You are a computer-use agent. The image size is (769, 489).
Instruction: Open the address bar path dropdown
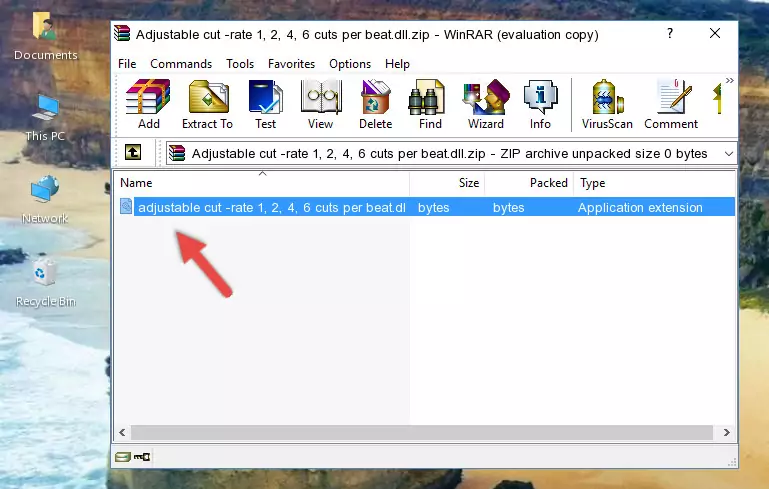point(729,154)
